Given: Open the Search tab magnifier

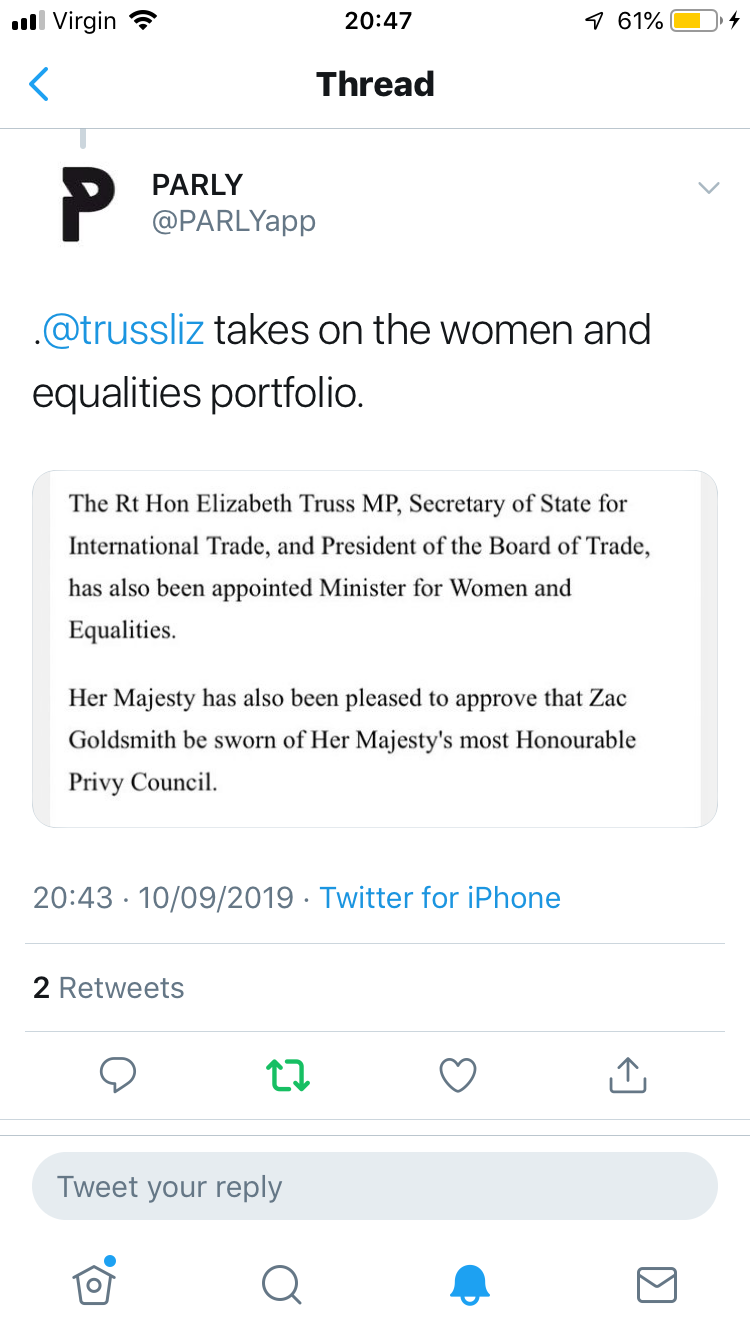Looking at the screenshot, I should [x=281, y=1284].
